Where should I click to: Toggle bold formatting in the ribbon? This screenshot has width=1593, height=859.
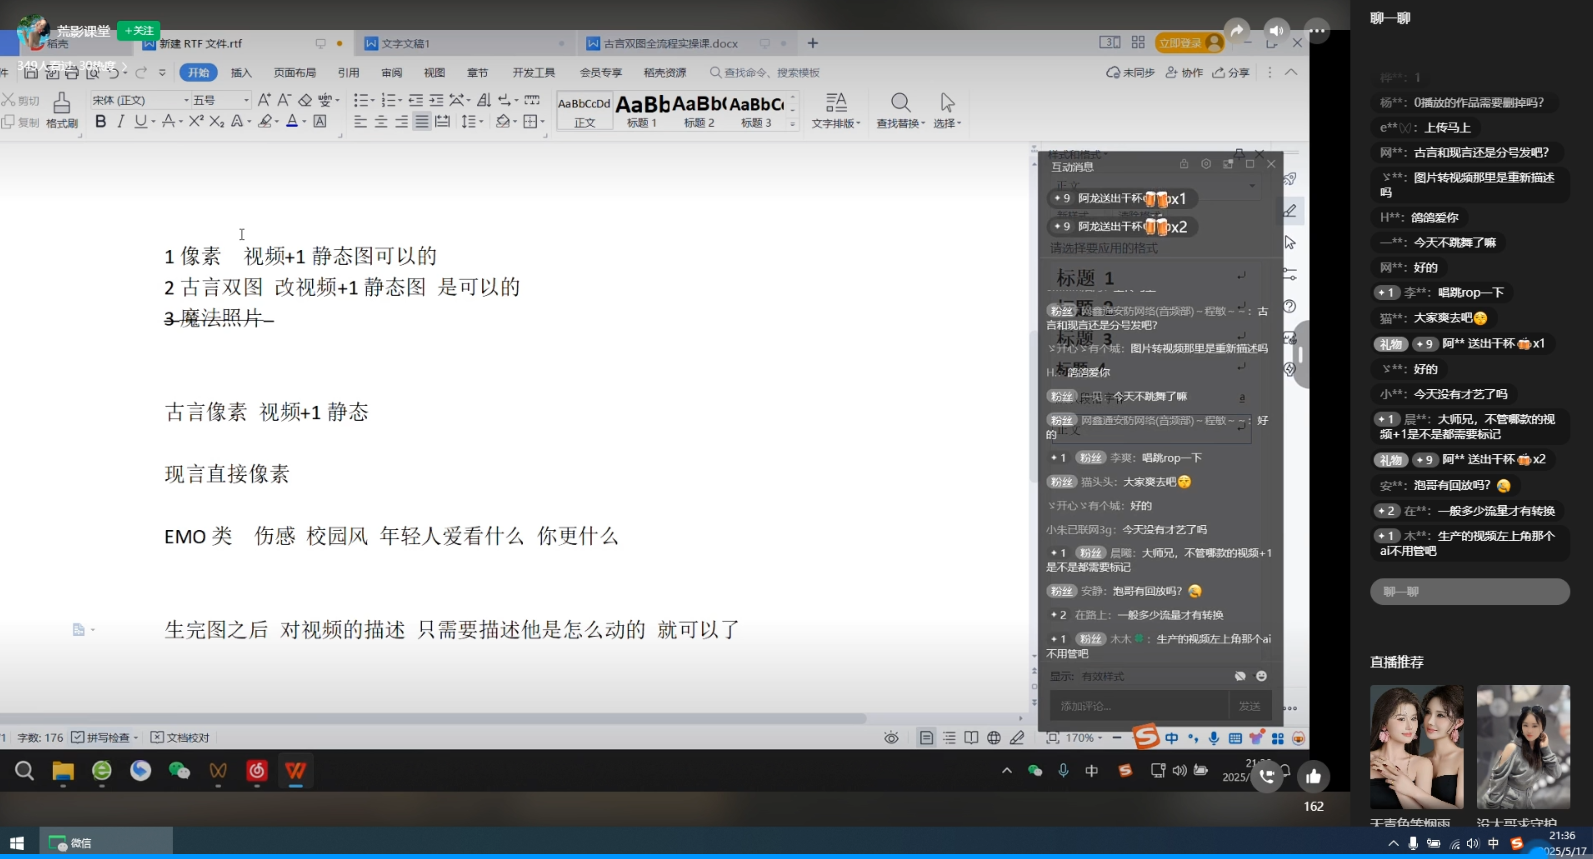(x=100, y=122)
